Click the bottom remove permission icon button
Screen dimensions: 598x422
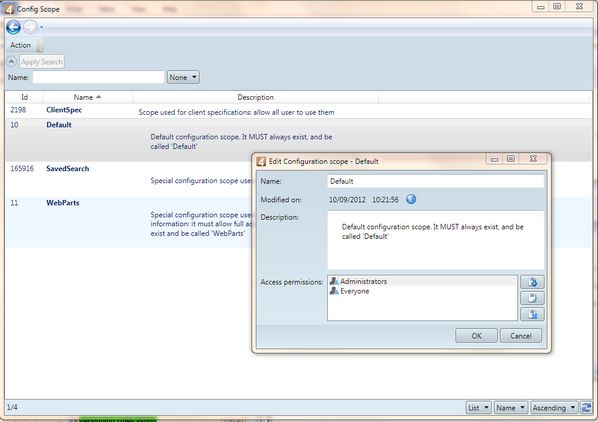(532, 314)
